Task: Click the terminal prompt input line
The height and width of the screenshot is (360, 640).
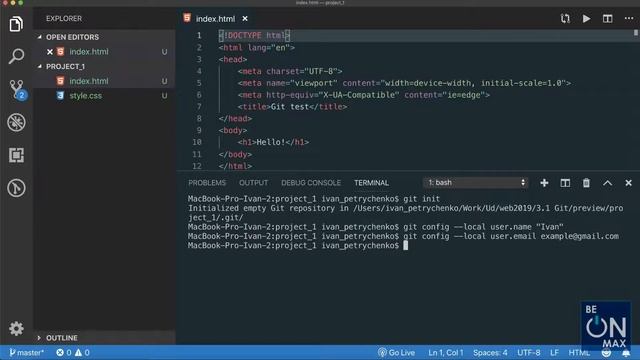Action: (x=298, y=246)
